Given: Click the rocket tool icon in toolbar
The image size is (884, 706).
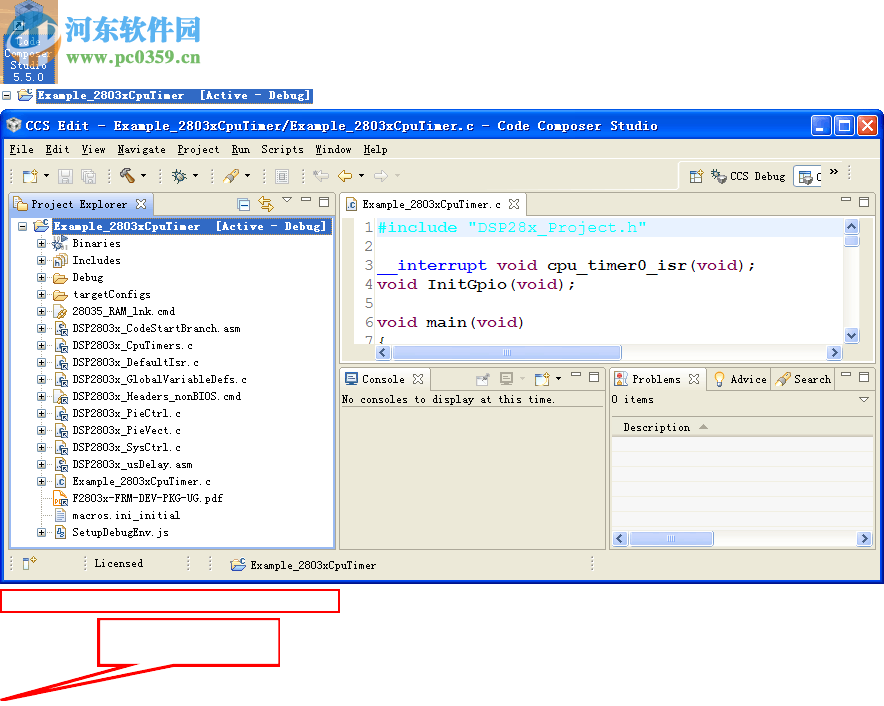Looking at the screenshot, I should click(x=231, y=176).
